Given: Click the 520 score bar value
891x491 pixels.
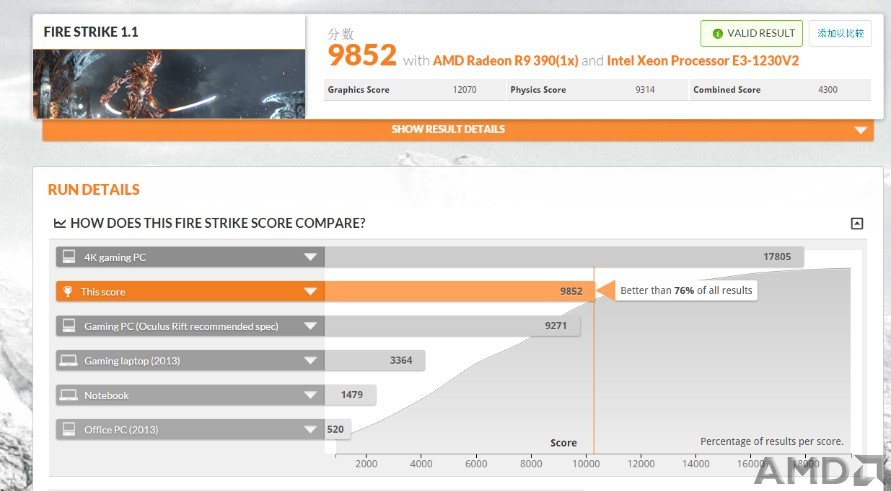Looking at the screenshot, I should pos(335,430).
